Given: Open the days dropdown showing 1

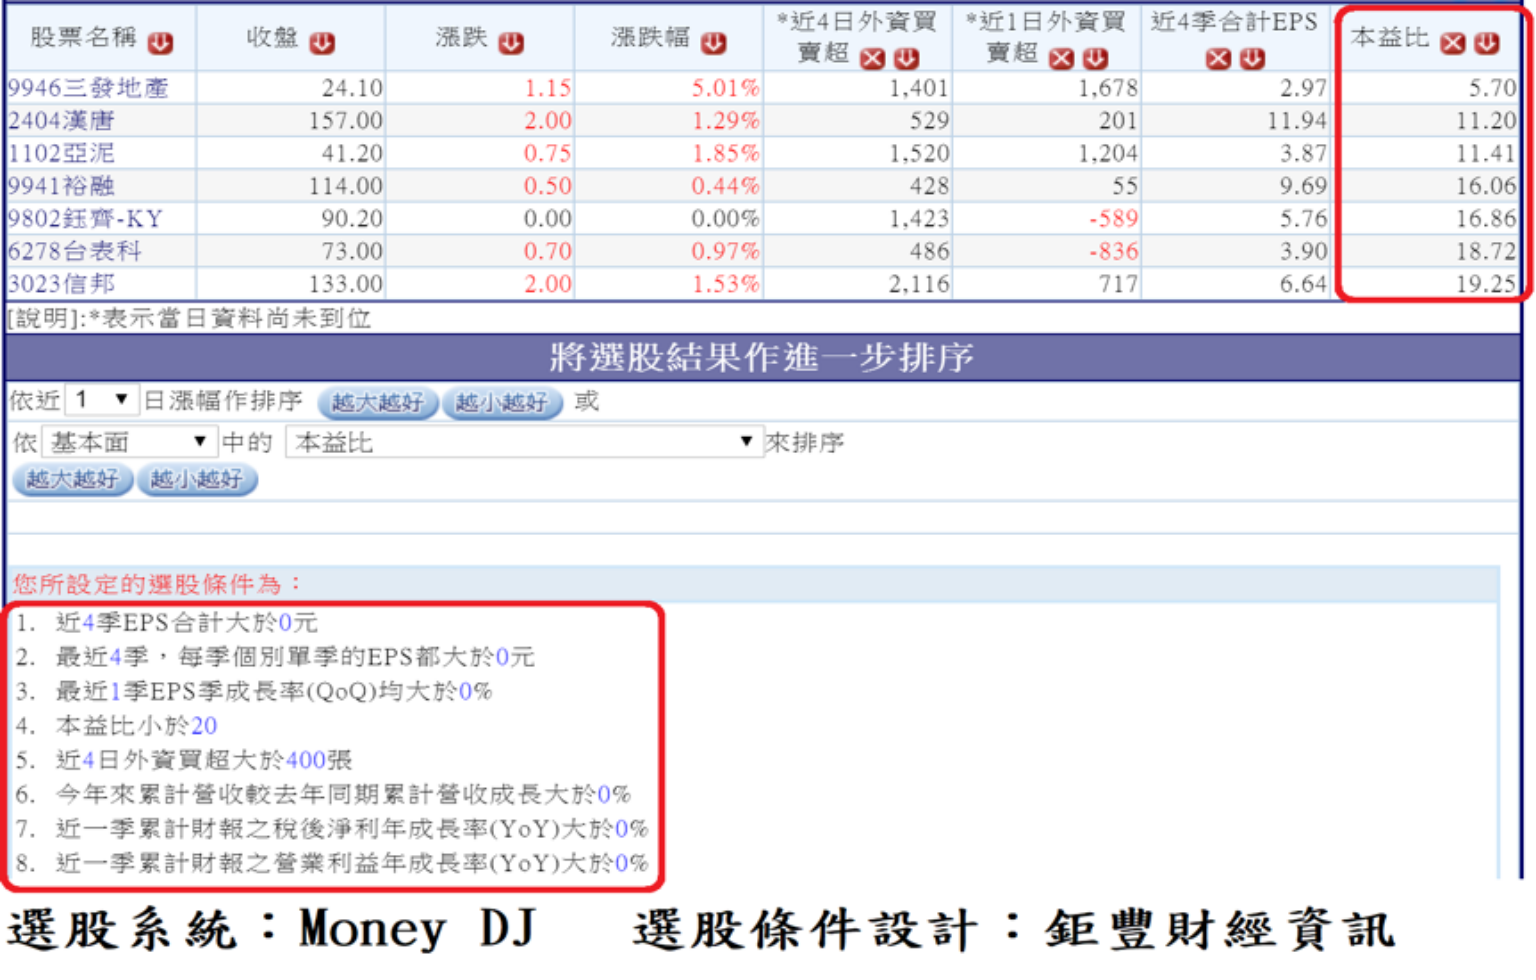Looking at the screenshot, I should [101, 401].
